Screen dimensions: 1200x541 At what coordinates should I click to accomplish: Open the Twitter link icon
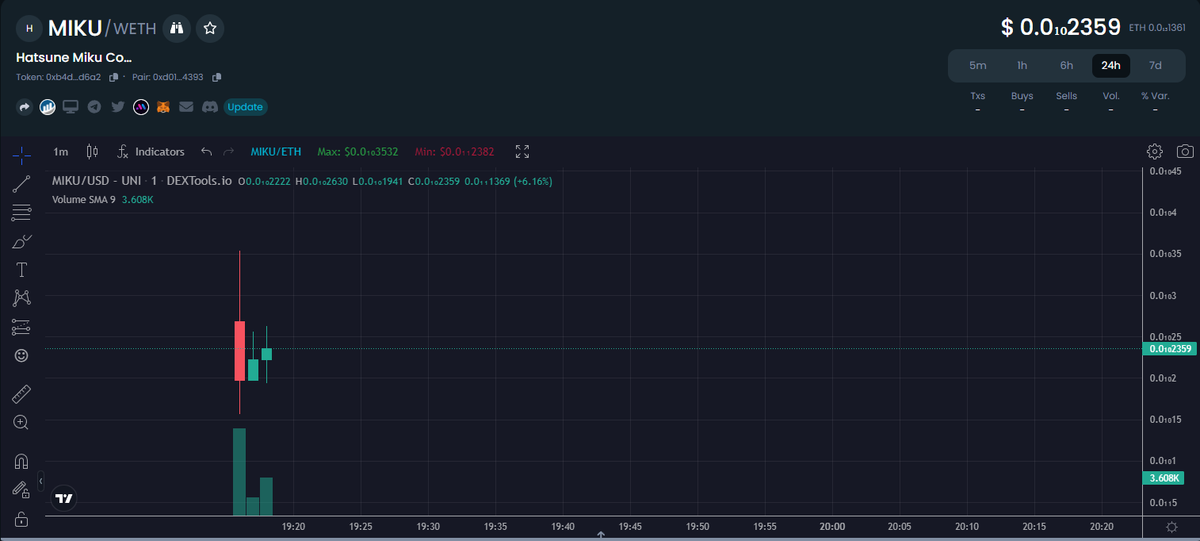118,106
